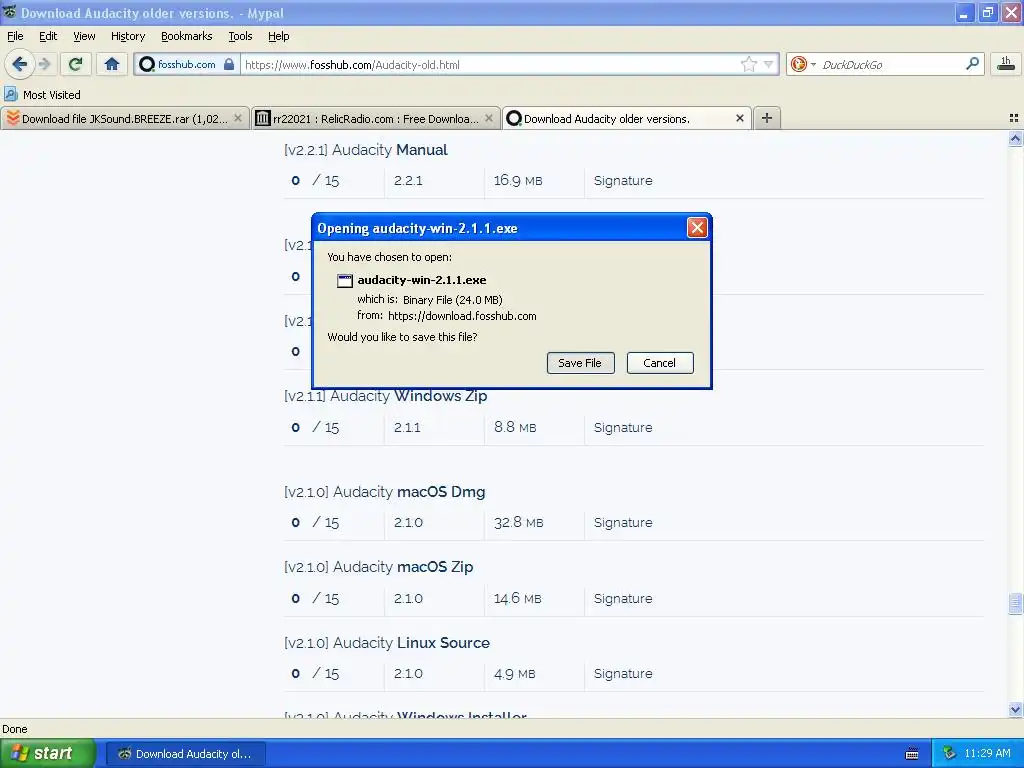The width and height of the screenshot is (1024, 768).
Task: Open the DuckDuckGo search engine selector
Action: pyautogui.click(x=803, y=64)
